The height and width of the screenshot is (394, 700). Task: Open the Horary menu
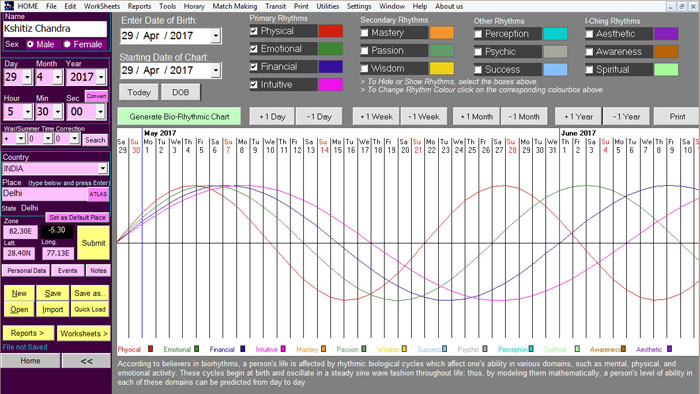tap(194, 6)
